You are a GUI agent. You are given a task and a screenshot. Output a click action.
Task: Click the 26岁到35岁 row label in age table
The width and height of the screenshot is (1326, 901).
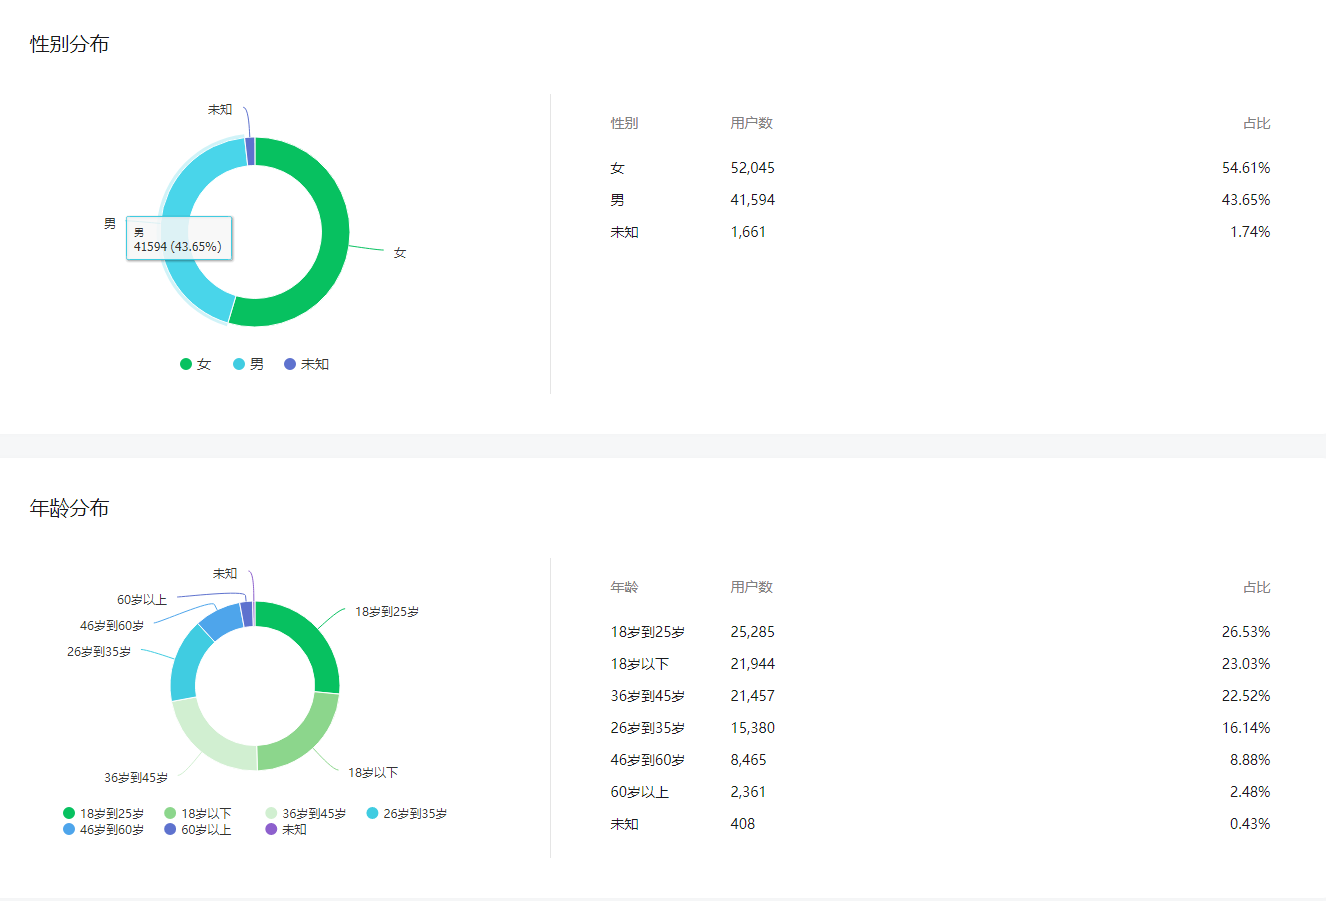click(648, 728)
